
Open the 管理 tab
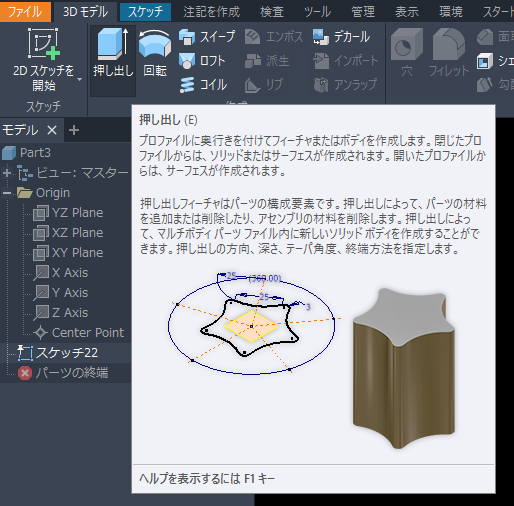(363, 12)
